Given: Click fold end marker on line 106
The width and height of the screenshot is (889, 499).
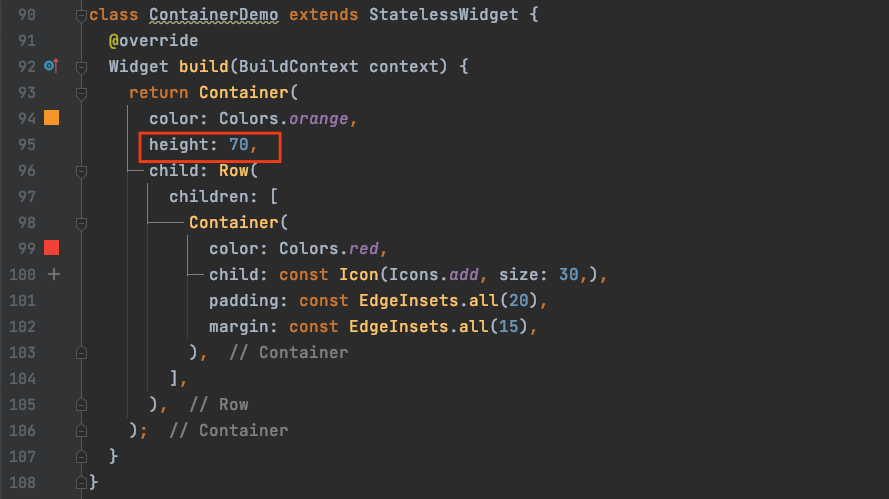Looking at the screenshot, I should 81,430.
